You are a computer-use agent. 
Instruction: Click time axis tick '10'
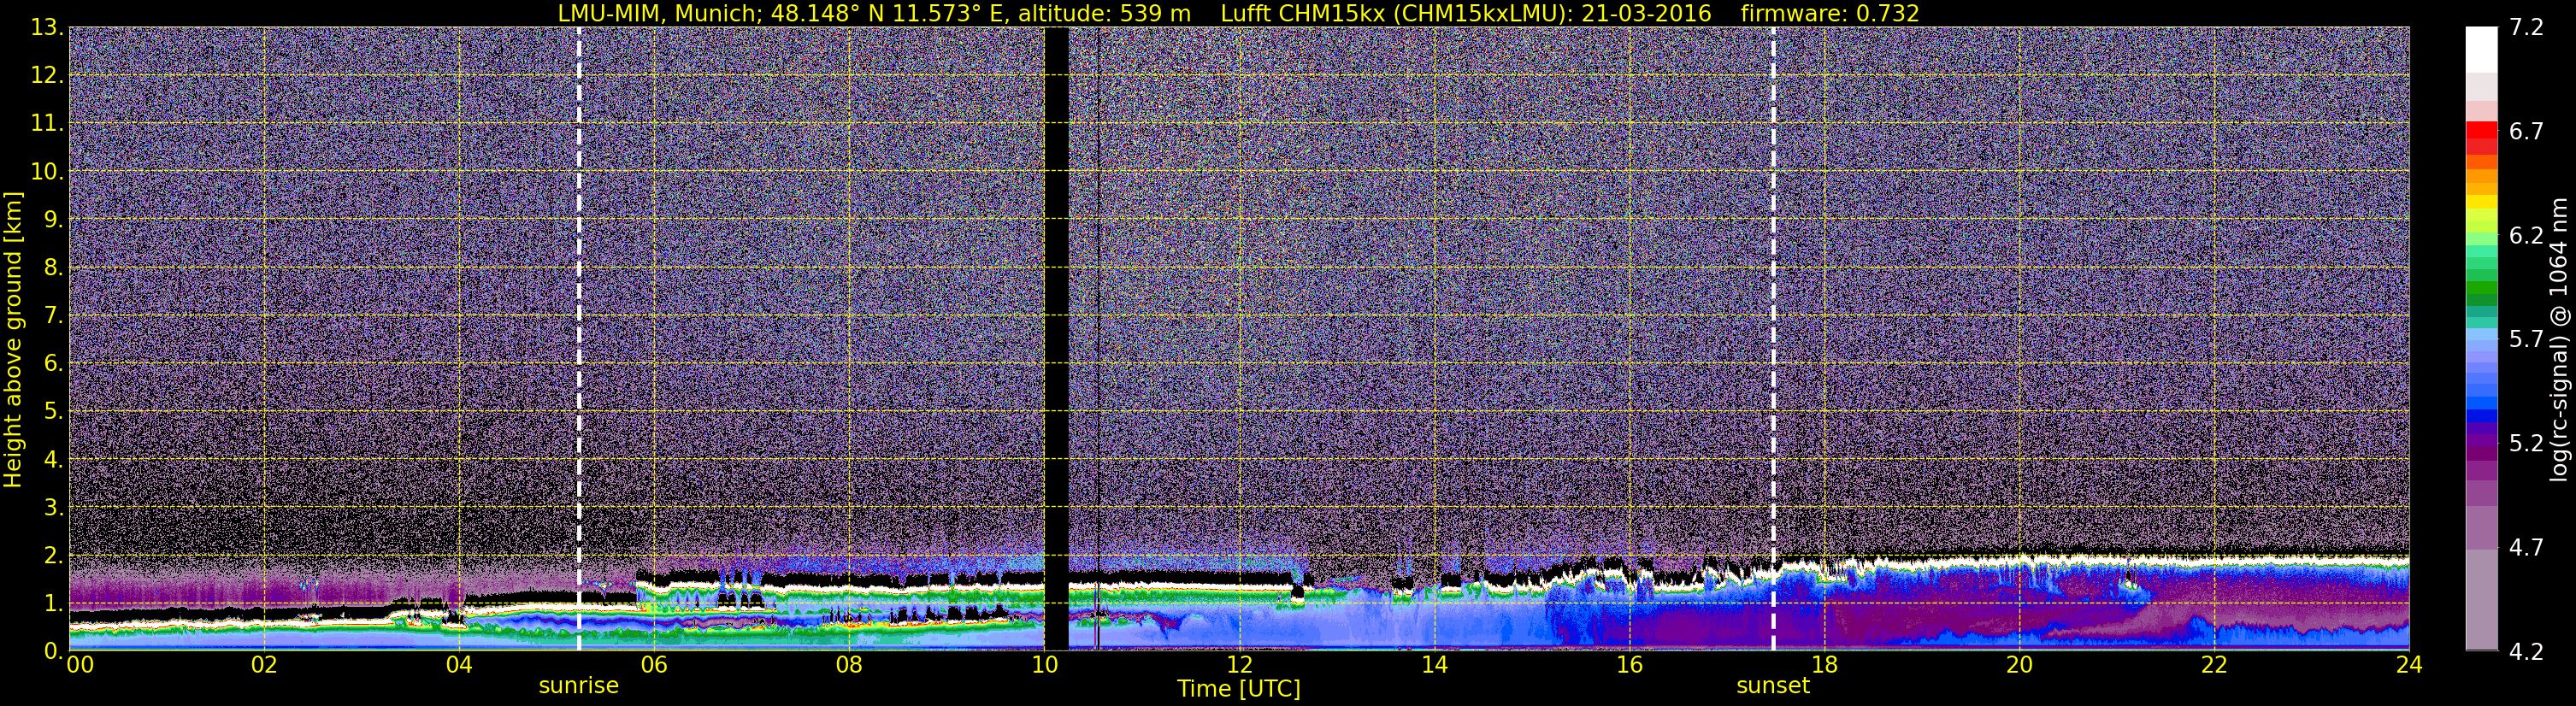click(x=1044, y=666)
